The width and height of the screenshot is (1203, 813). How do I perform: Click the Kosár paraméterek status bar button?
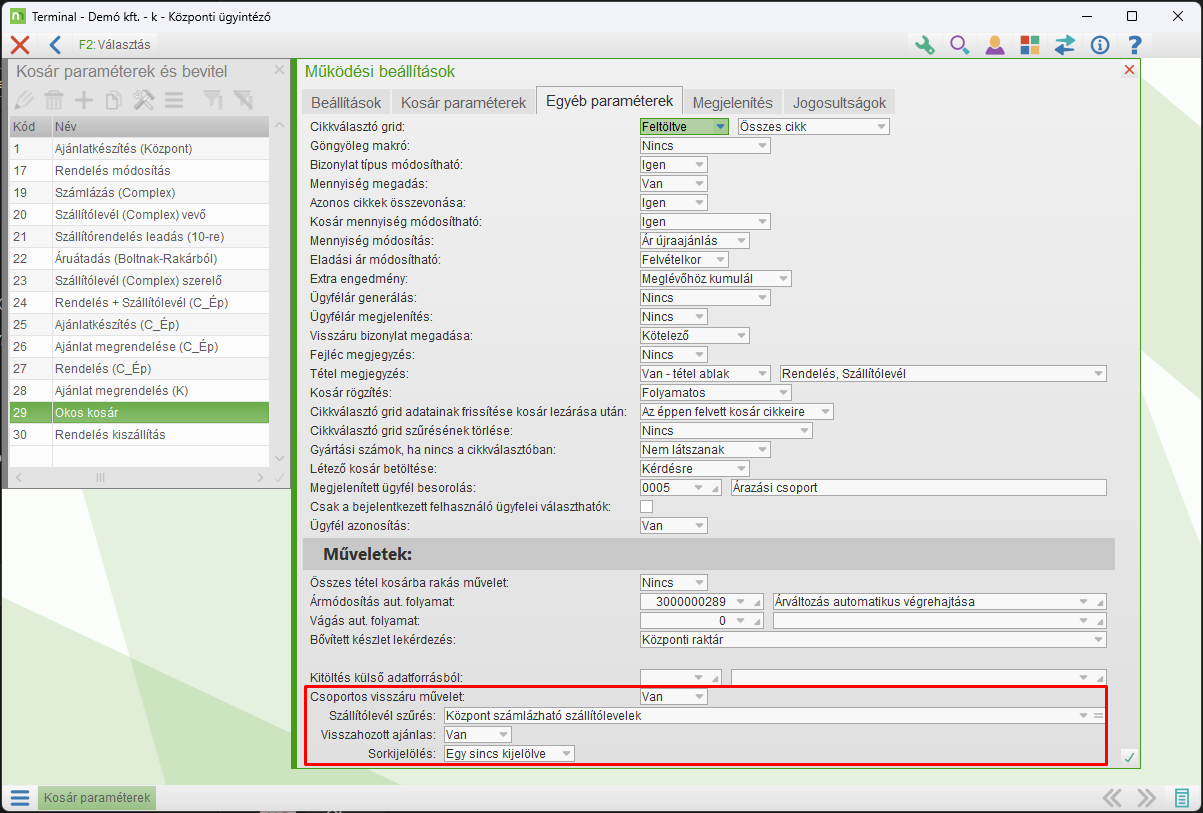97,798
